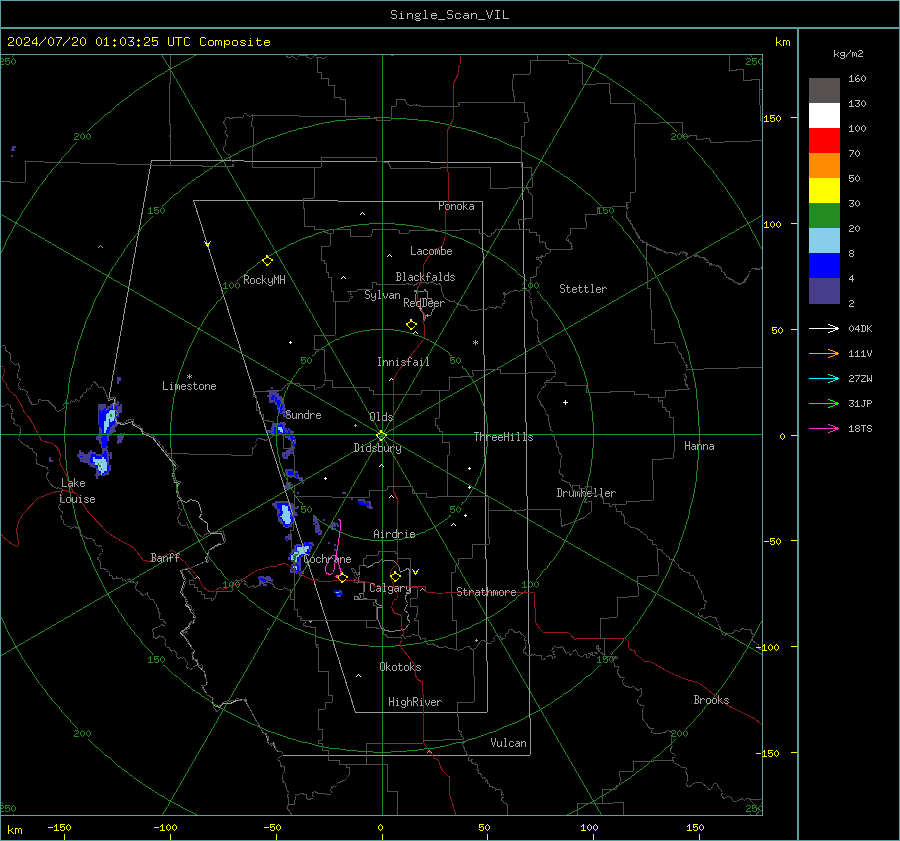Click the Single_Scan_VIL title

click(x=449, y=15)
